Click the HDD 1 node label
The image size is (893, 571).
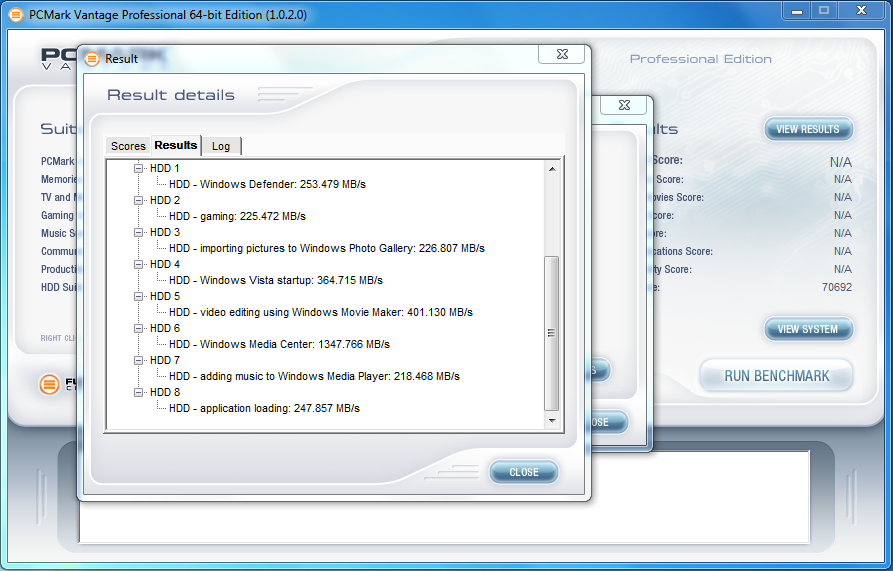[x=165, y=169]
